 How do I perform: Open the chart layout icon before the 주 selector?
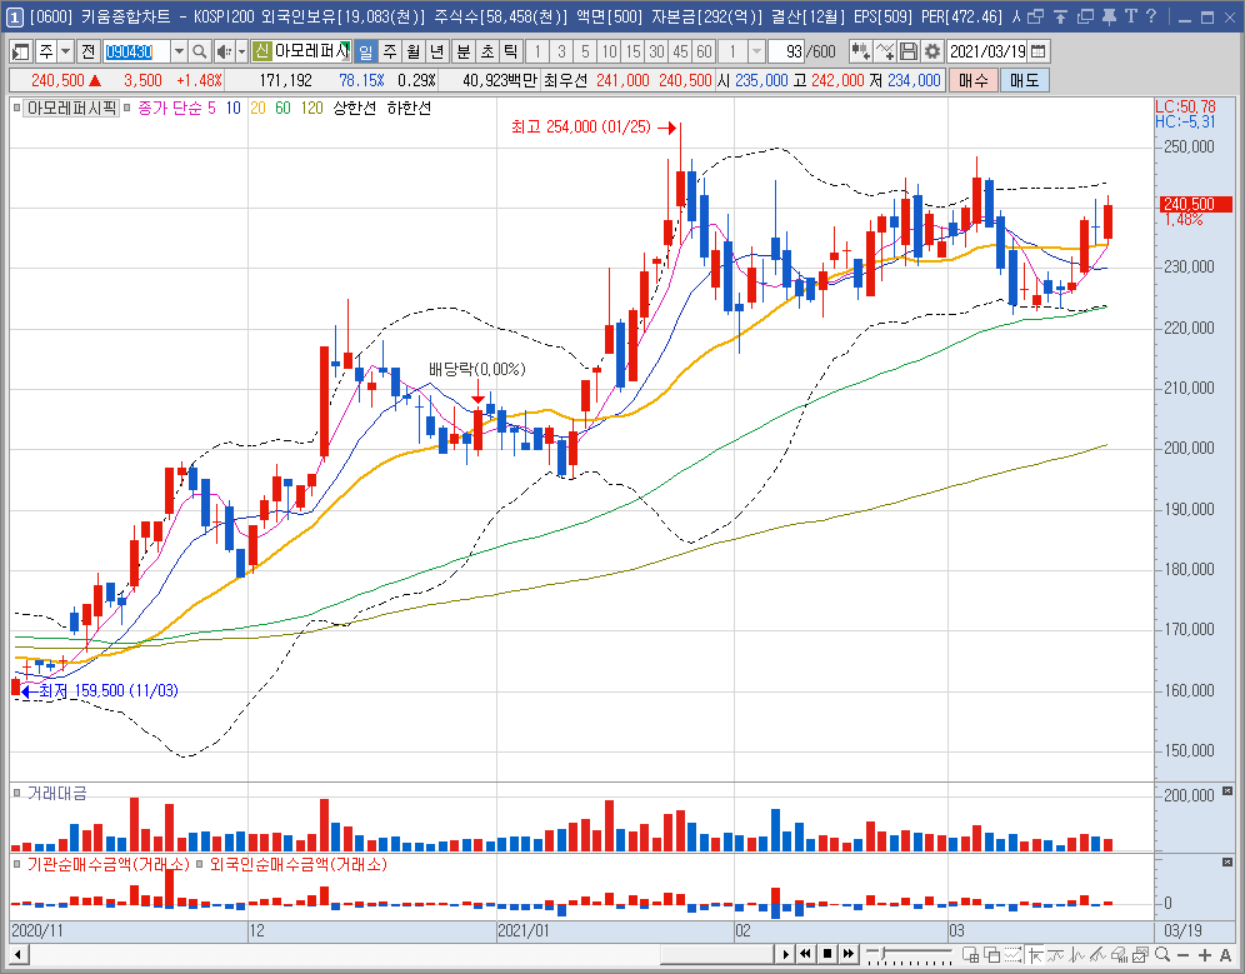[21, 51]
